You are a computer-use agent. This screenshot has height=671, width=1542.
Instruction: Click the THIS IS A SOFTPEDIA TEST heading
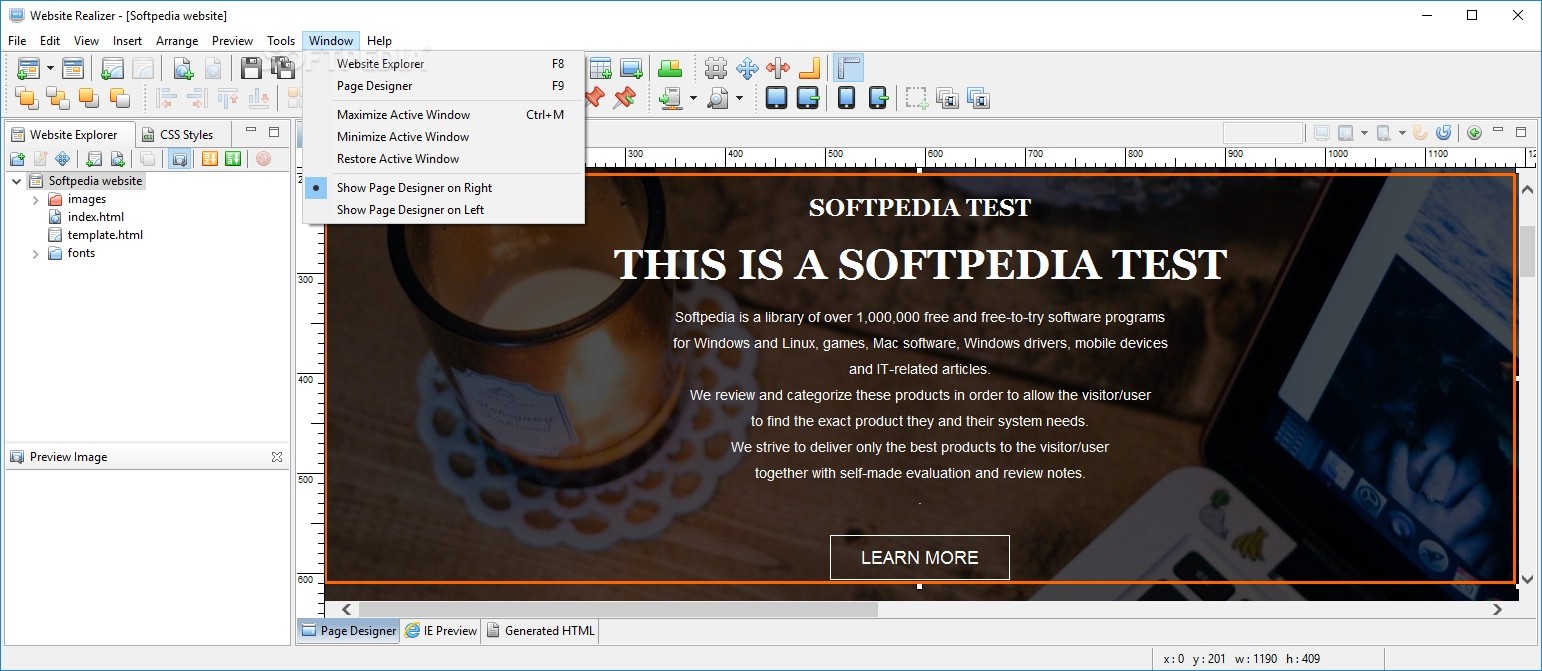tap(920, 265)
